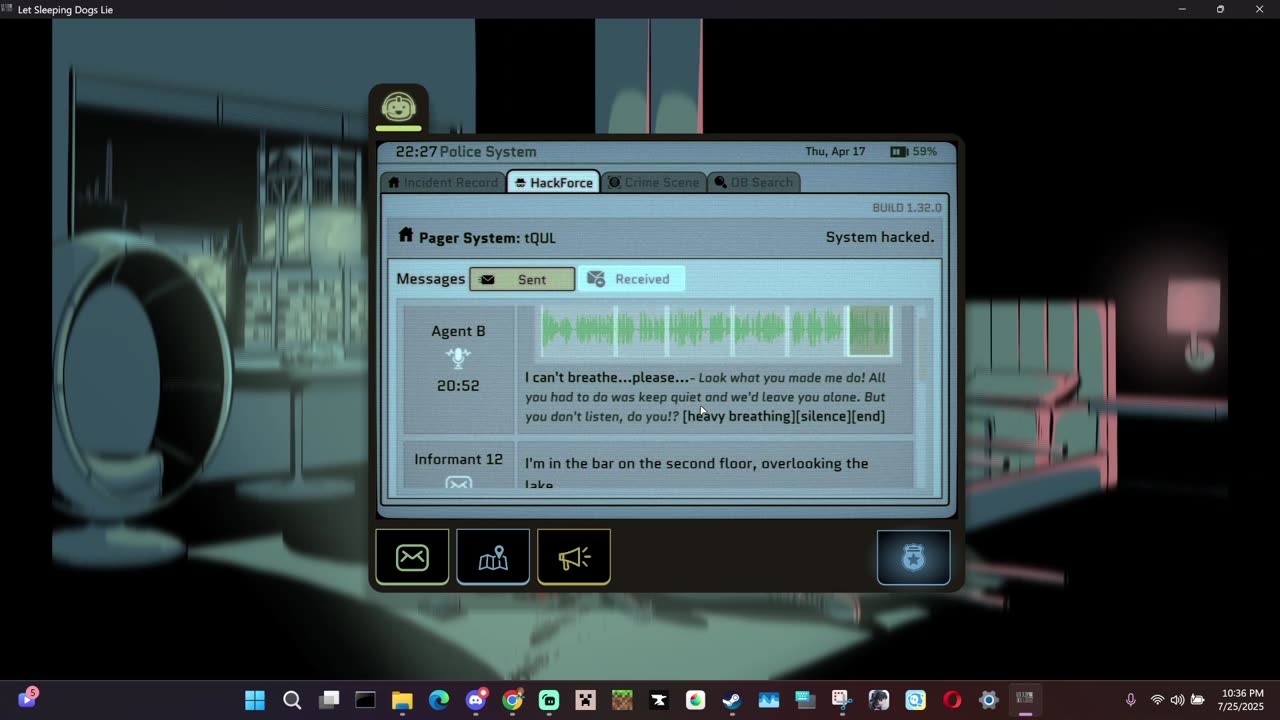Open clock showing 10:36 PM
Viewport: 1280px width, 720px height.
click(1242, 700)
